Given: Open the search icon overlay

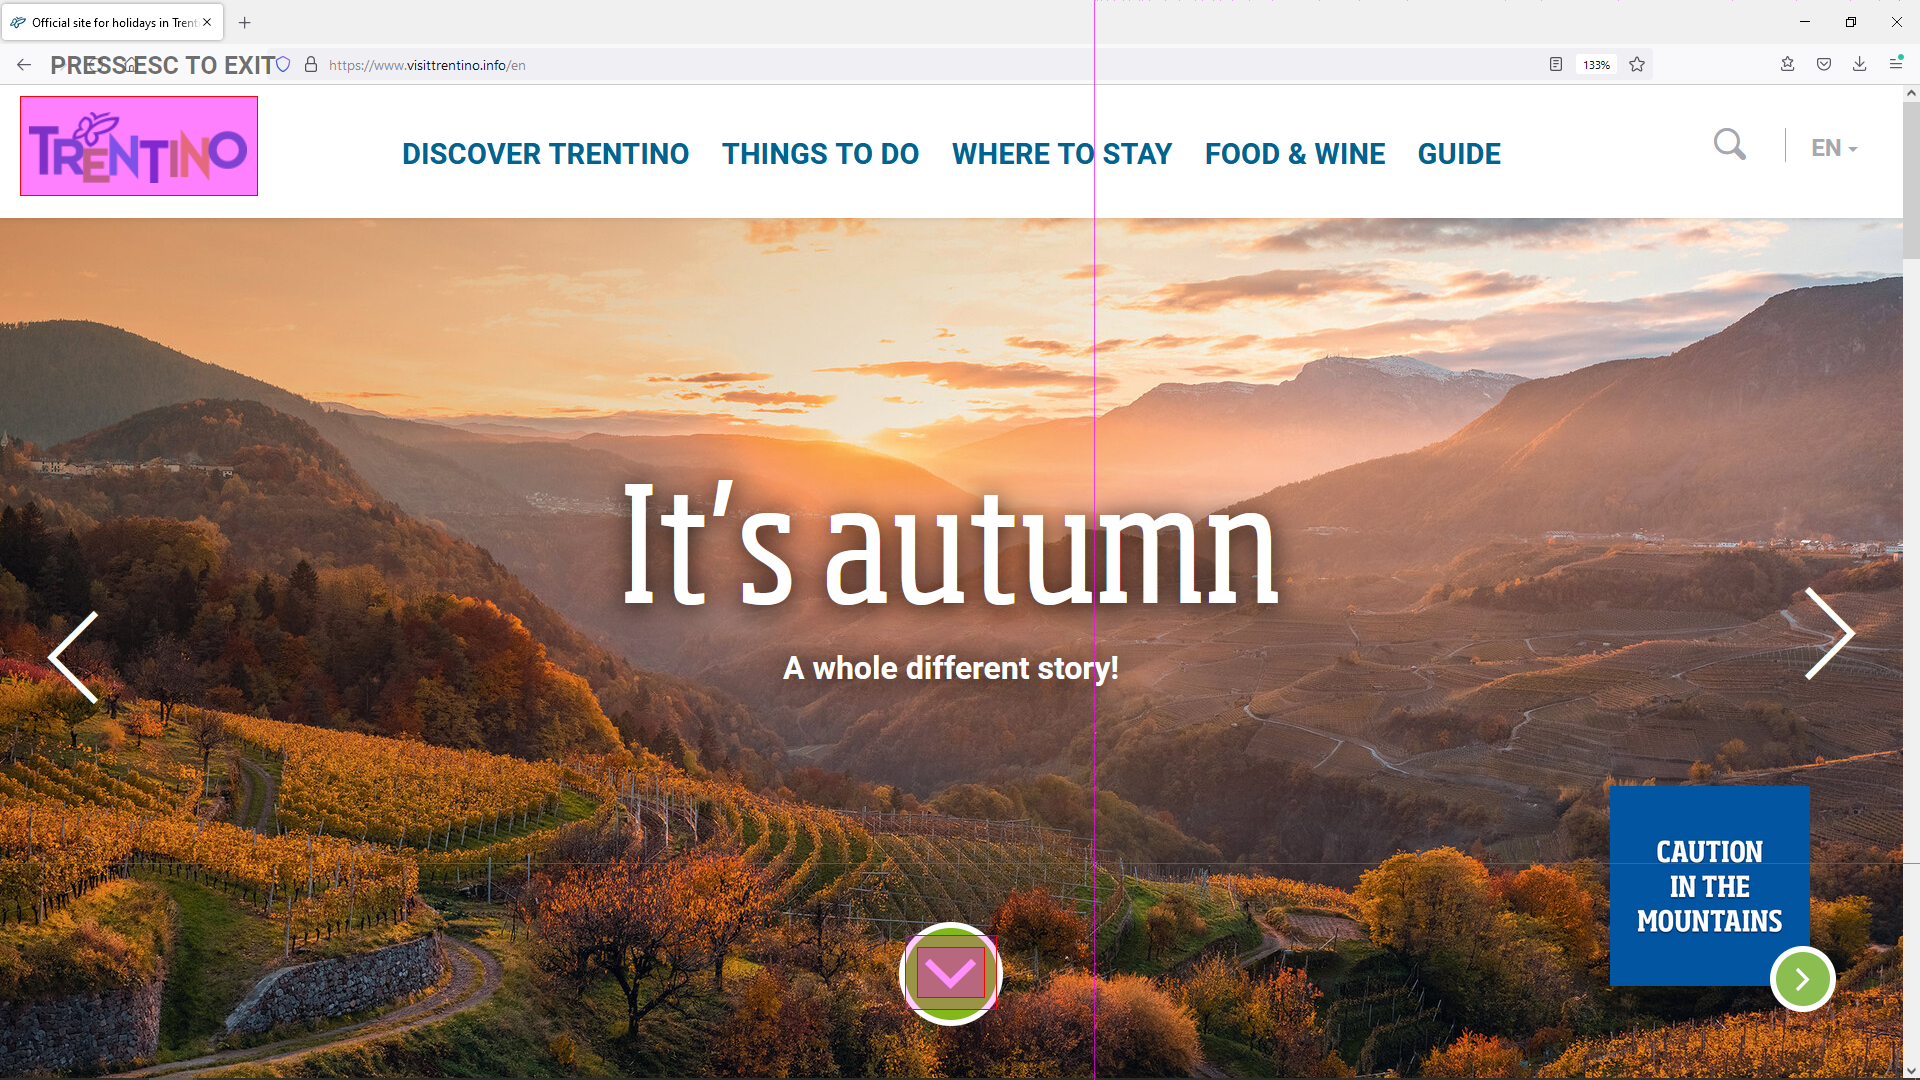Looking at the screenshot, I should coord(1727,144).
